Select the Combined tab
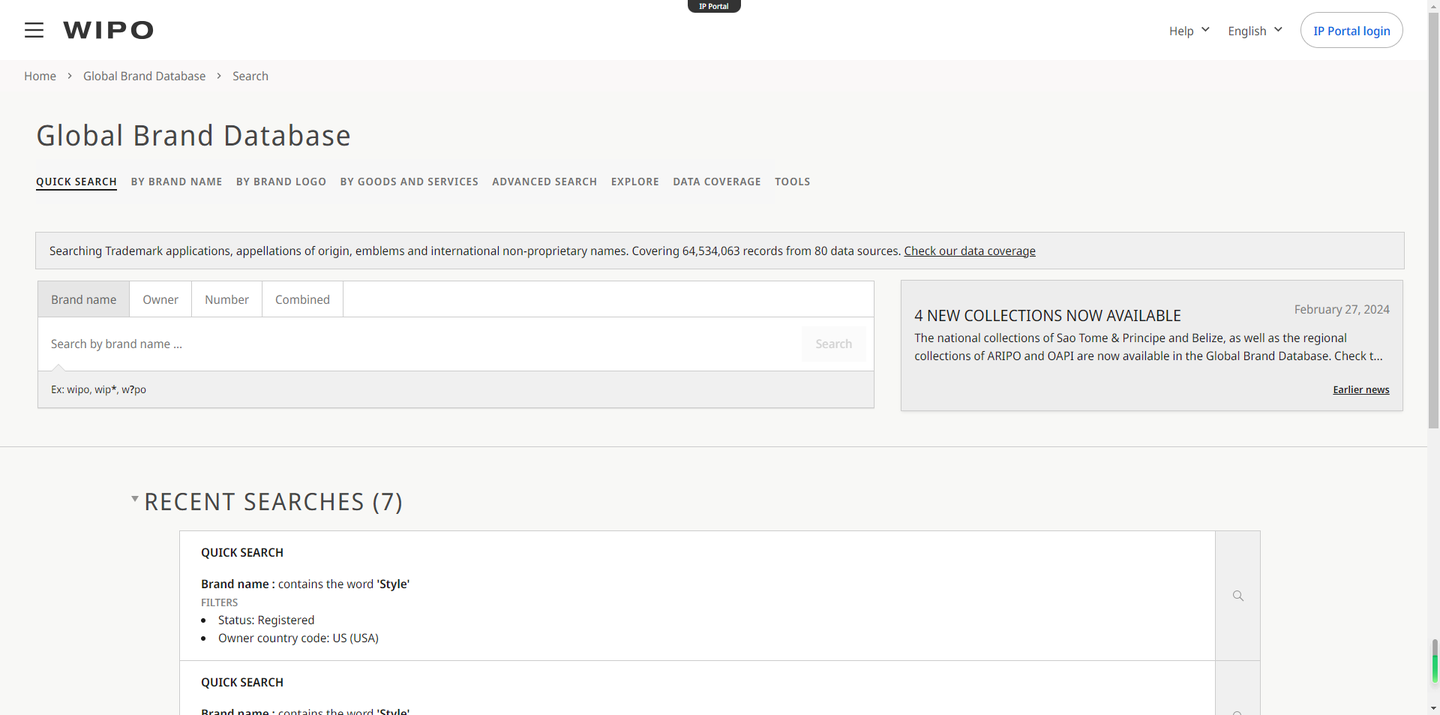The height and width of the screenshot is (715, 1440). point(302,299)
